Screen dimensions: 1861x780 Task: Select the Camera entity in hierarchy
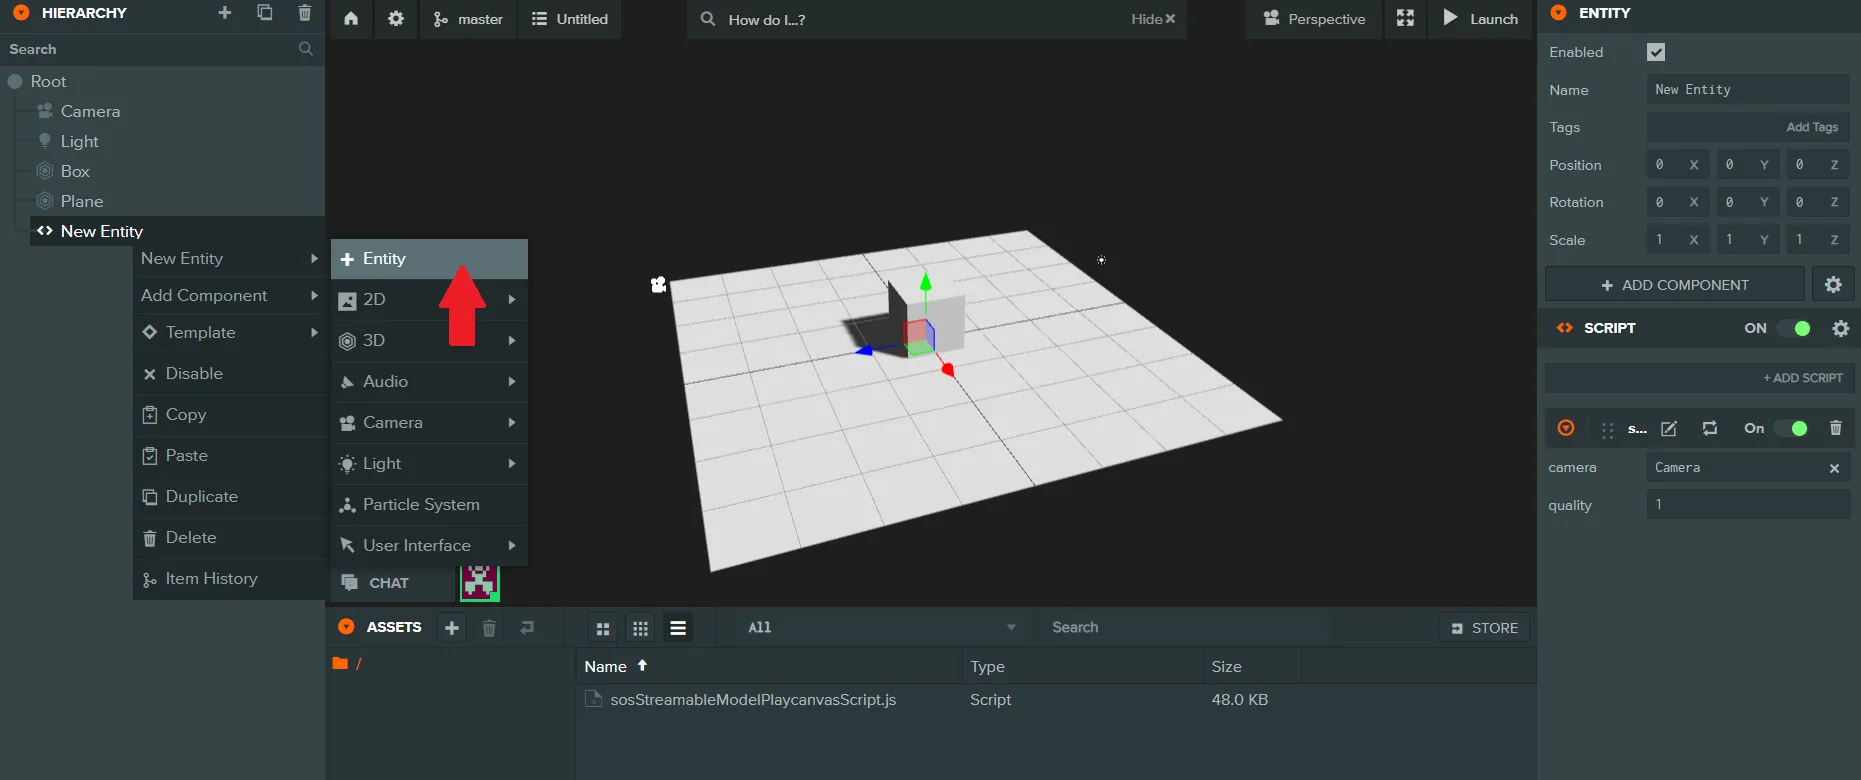pos(90,111)
